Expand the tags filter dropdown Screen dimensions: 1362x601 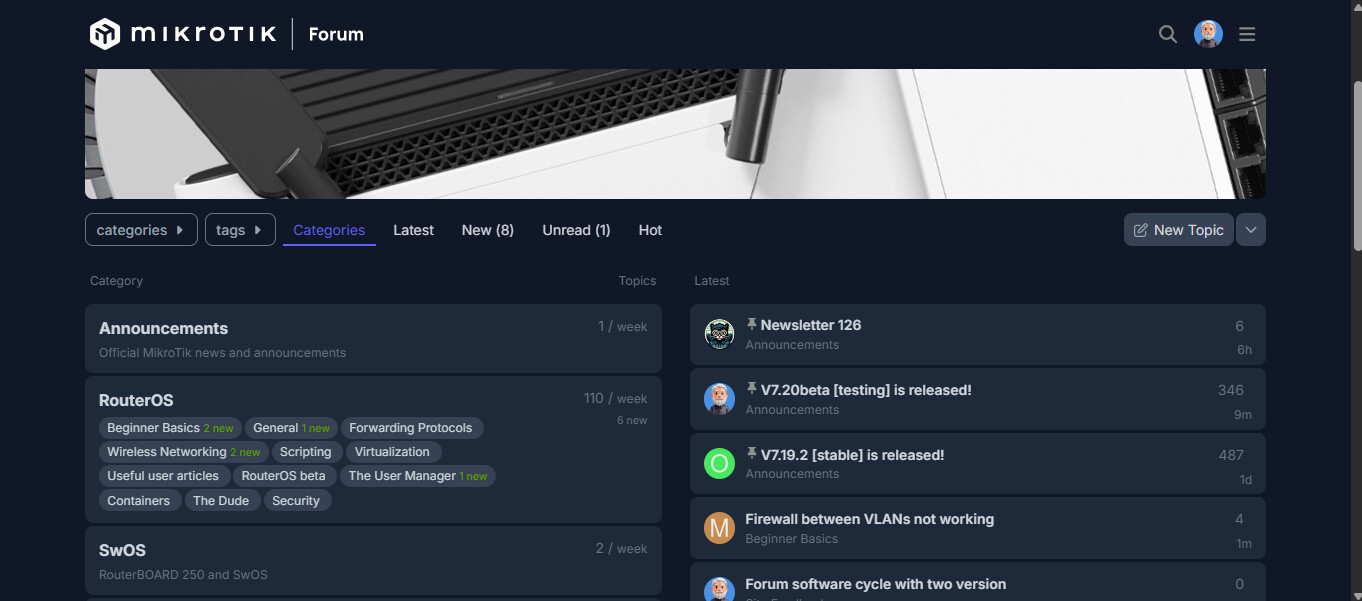pyautogui.click(x=240, y=230)
